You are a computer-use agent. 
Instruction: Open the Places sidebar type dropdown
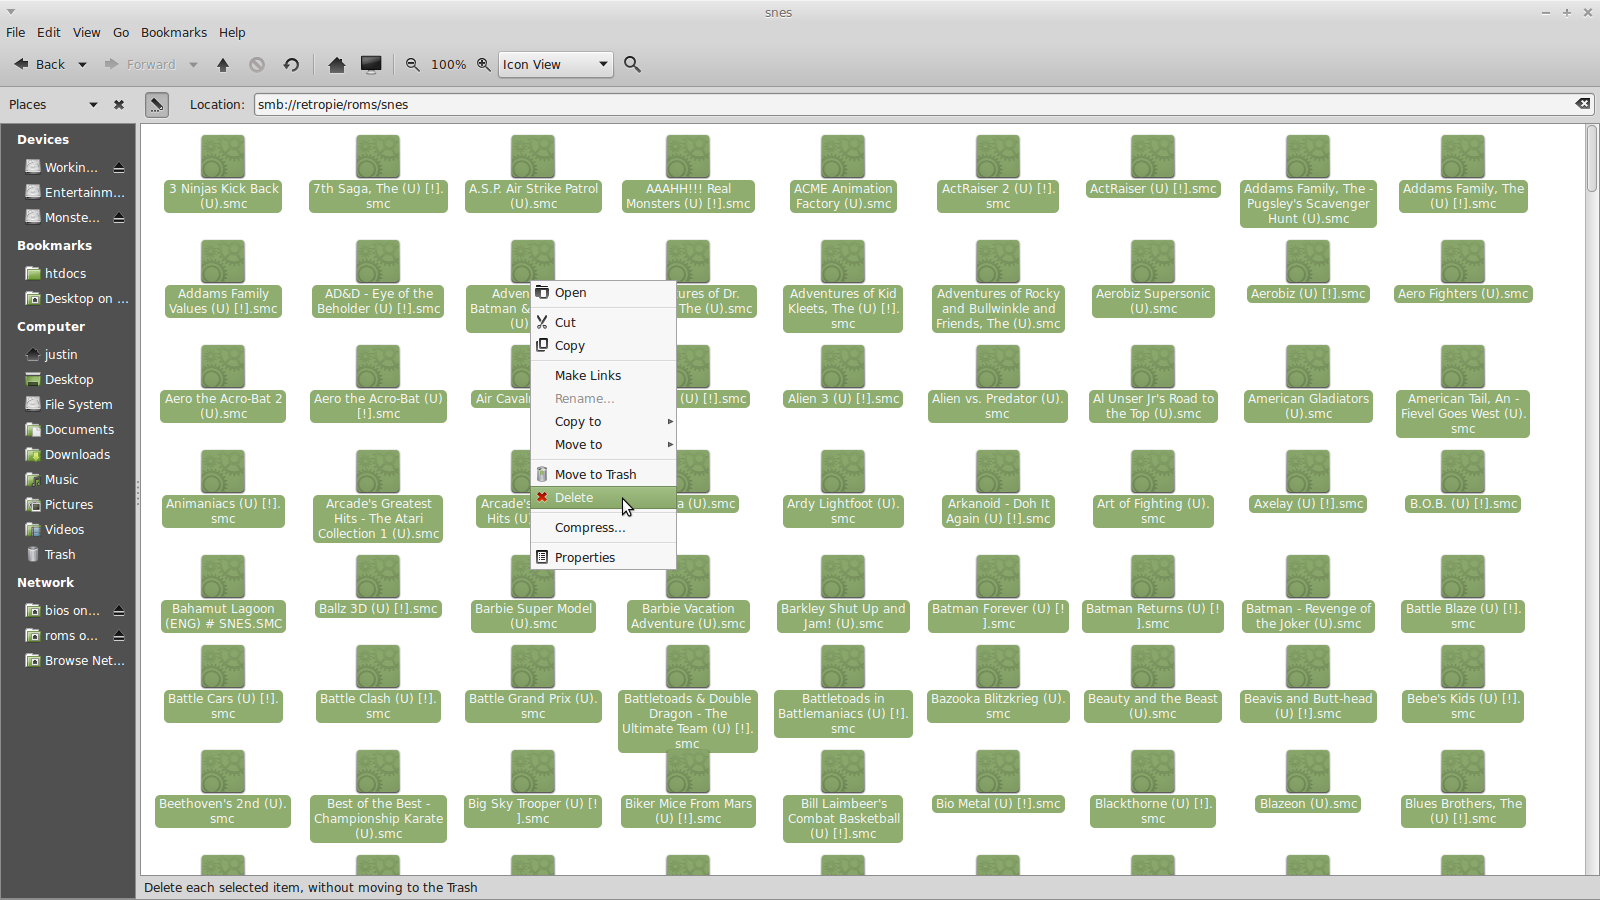[x=93, y=104]
